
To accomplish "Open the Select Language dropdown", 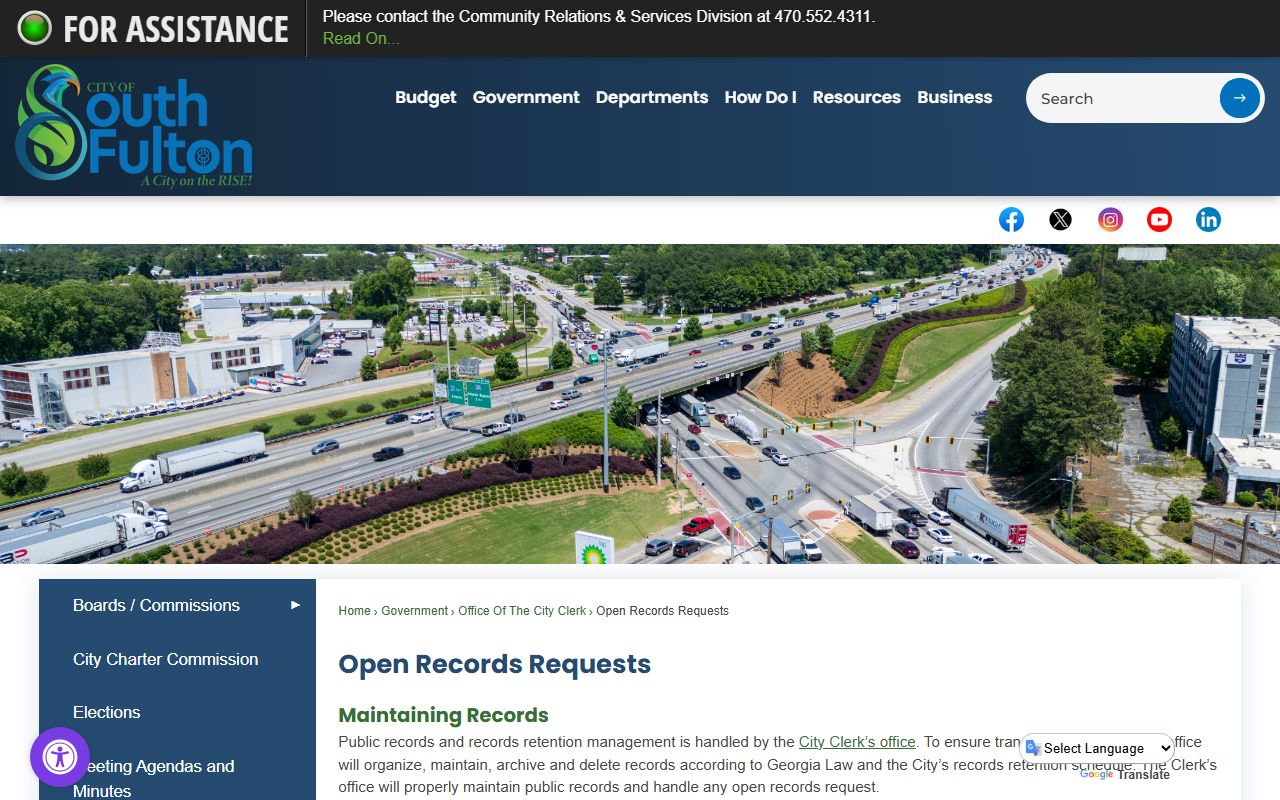I will (x=1097, y=748).
